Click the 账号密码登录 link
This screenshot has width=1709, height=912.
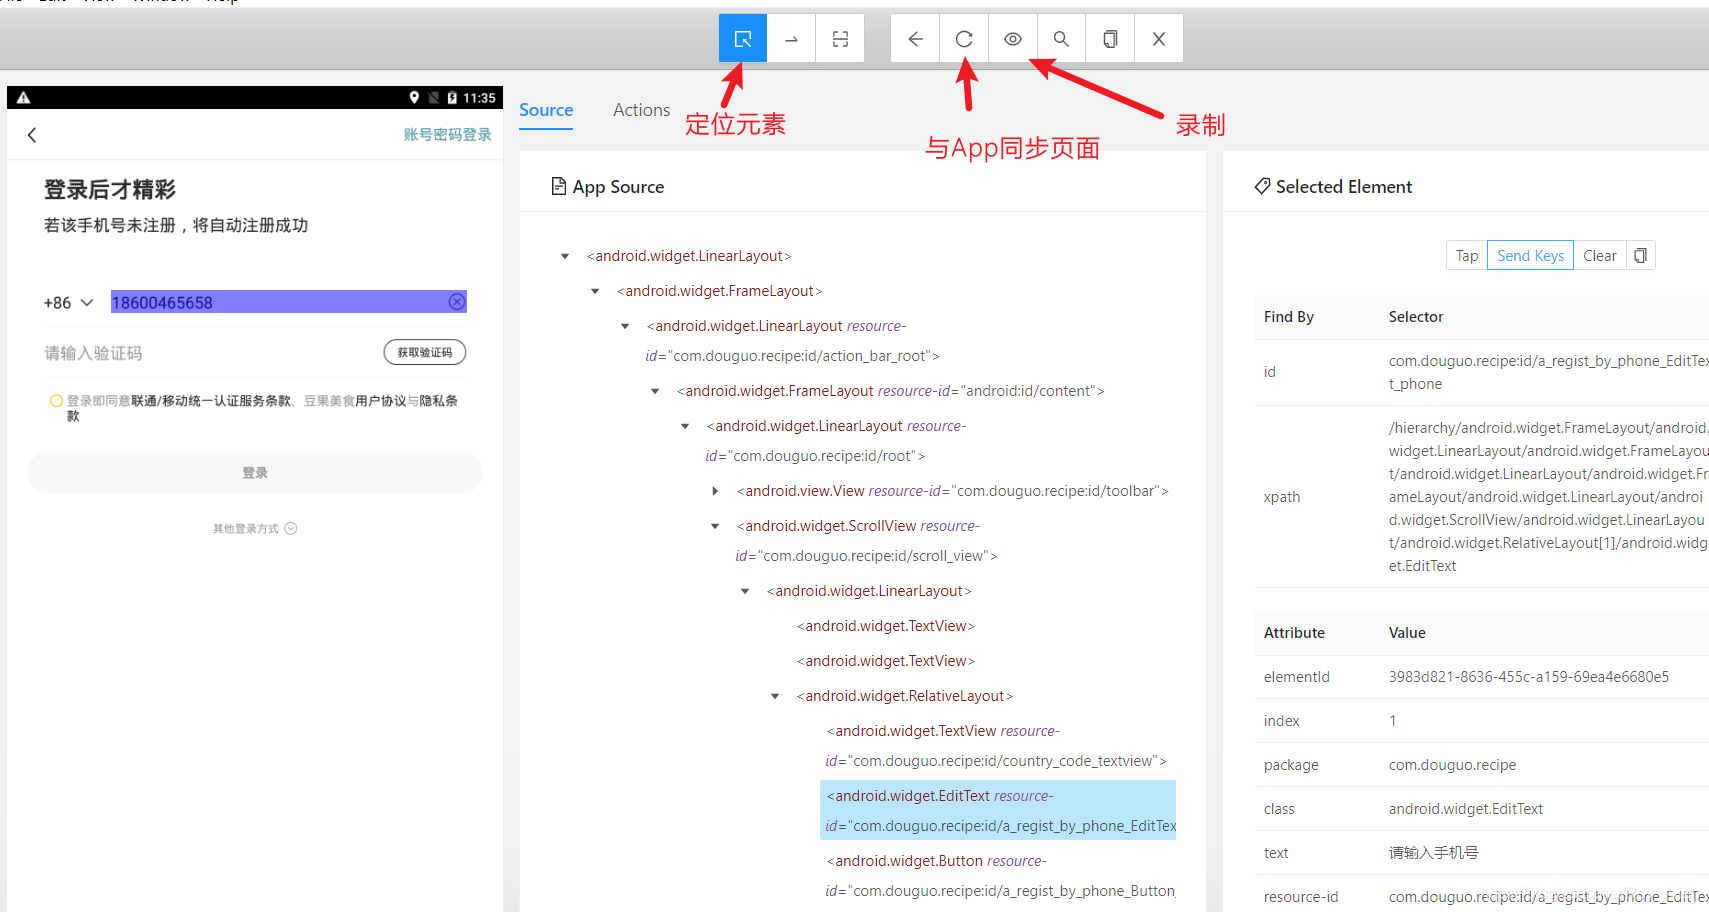(x=447, y=135)
